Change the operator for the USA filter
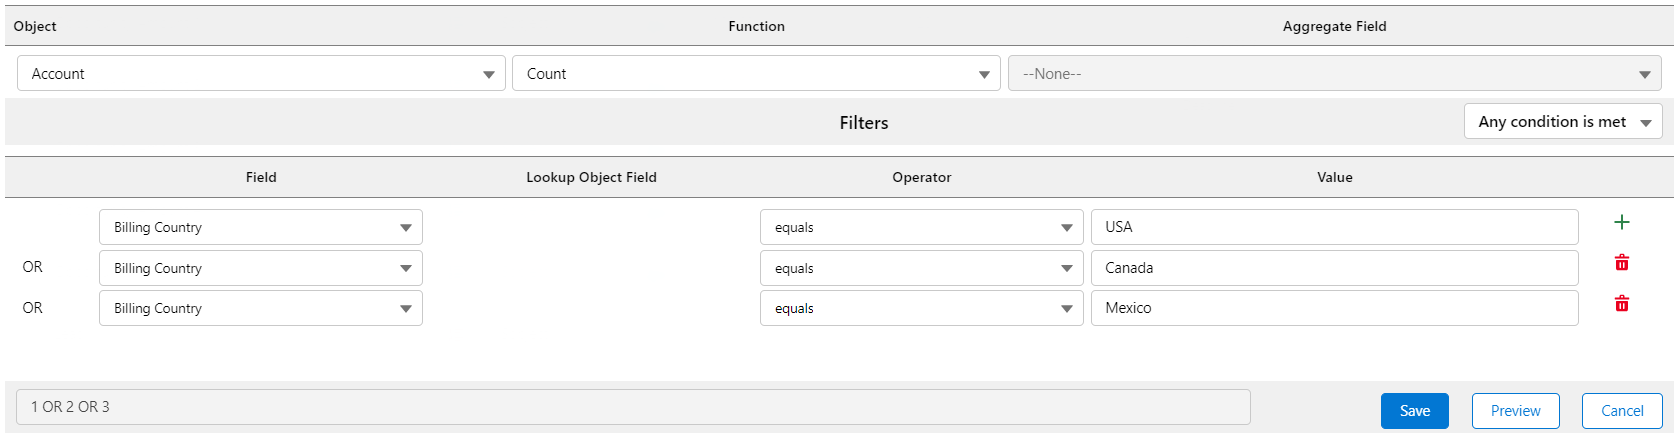Image resolution: width=1675 pixels, height=433 pixels. 921,228
